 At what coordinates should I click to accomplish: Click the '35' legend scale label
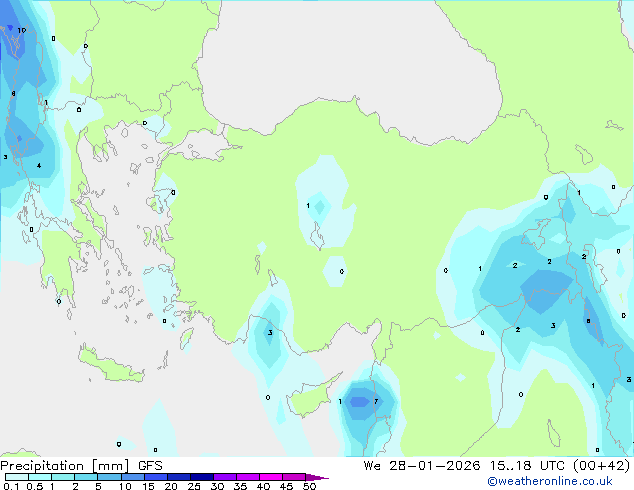(x=240, y=486)
